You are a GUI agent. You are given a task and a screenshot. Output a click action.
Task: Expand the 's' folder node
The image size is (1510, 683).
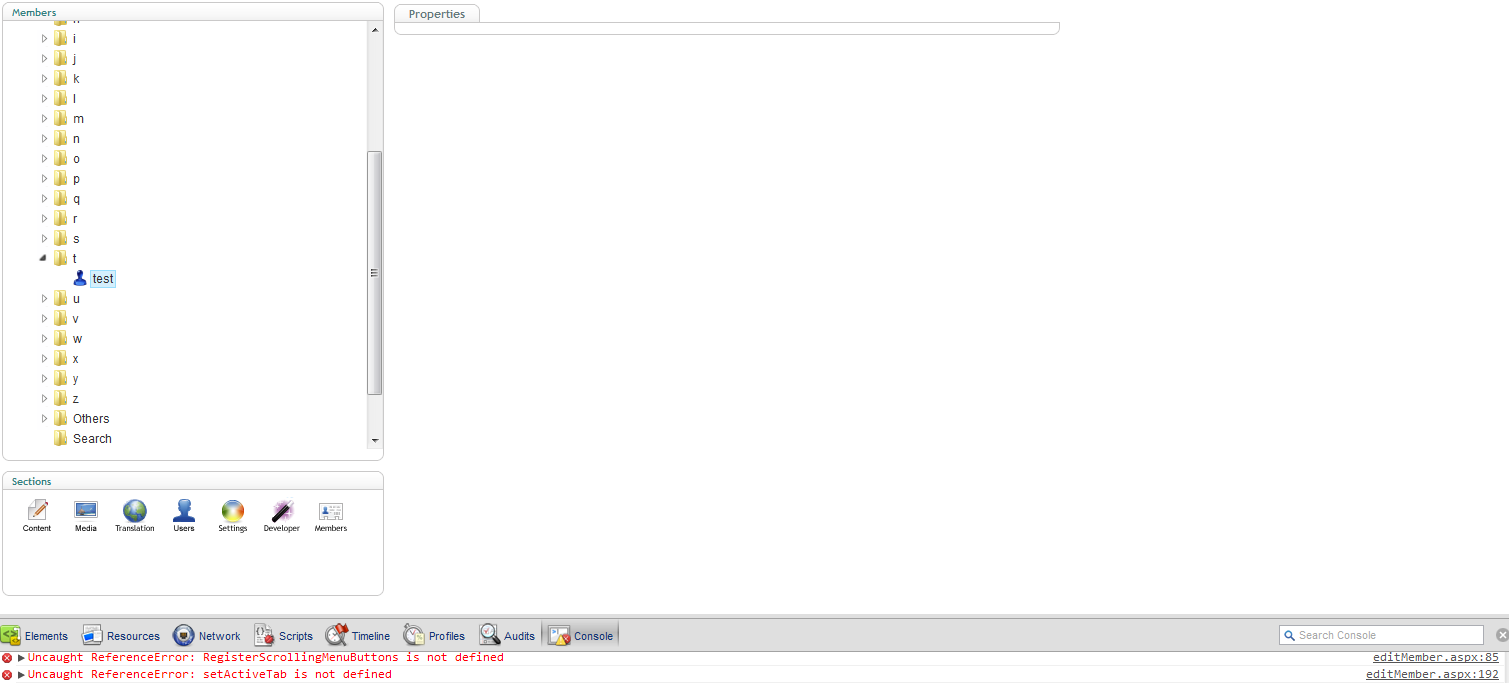click(44, 238)
